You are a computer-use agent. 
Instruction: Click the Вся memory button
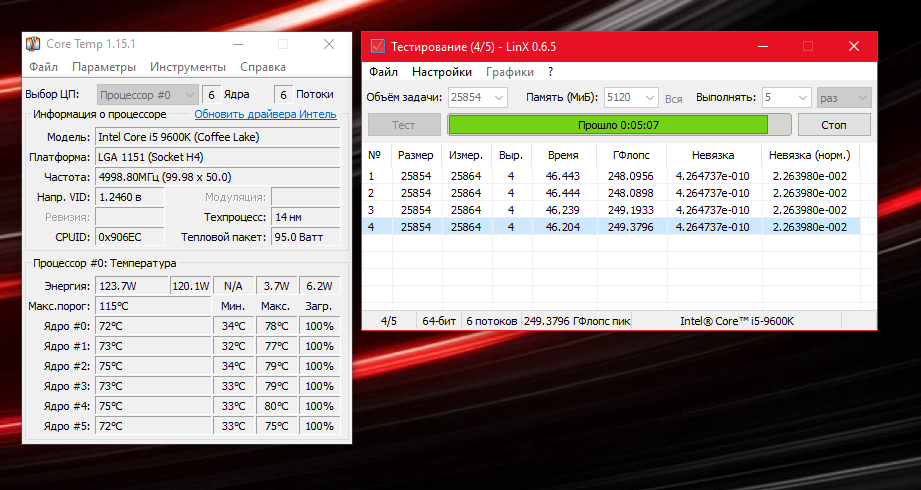click(x=674, y=99)
